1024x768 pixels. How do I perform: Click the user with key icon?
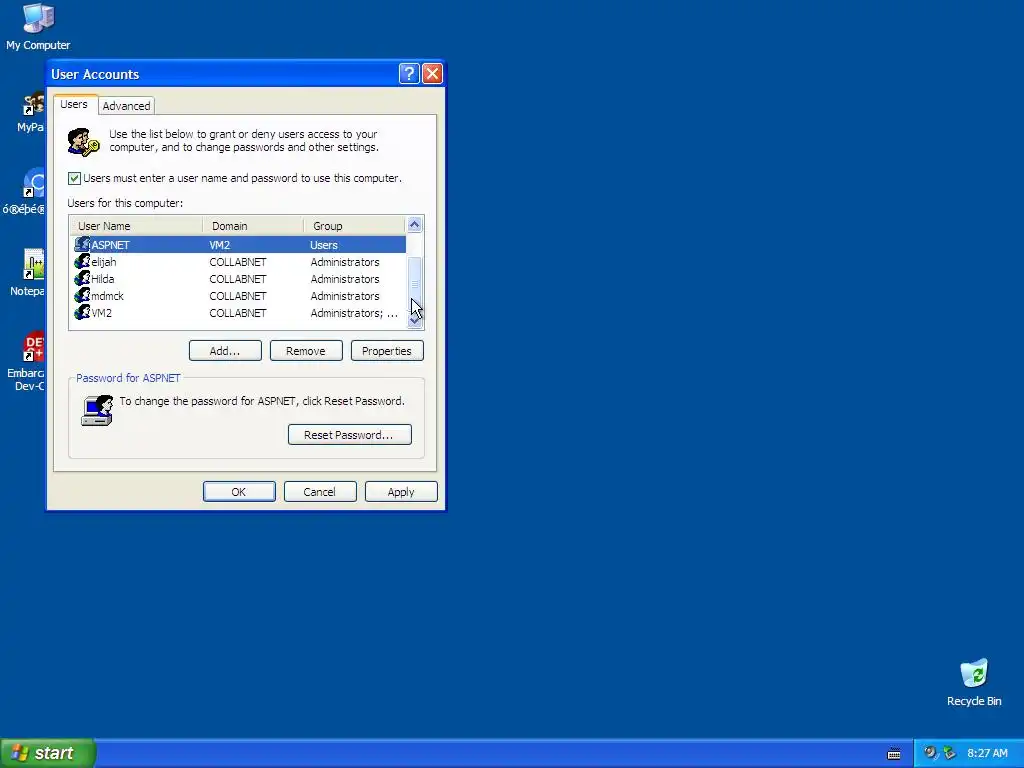84,142
